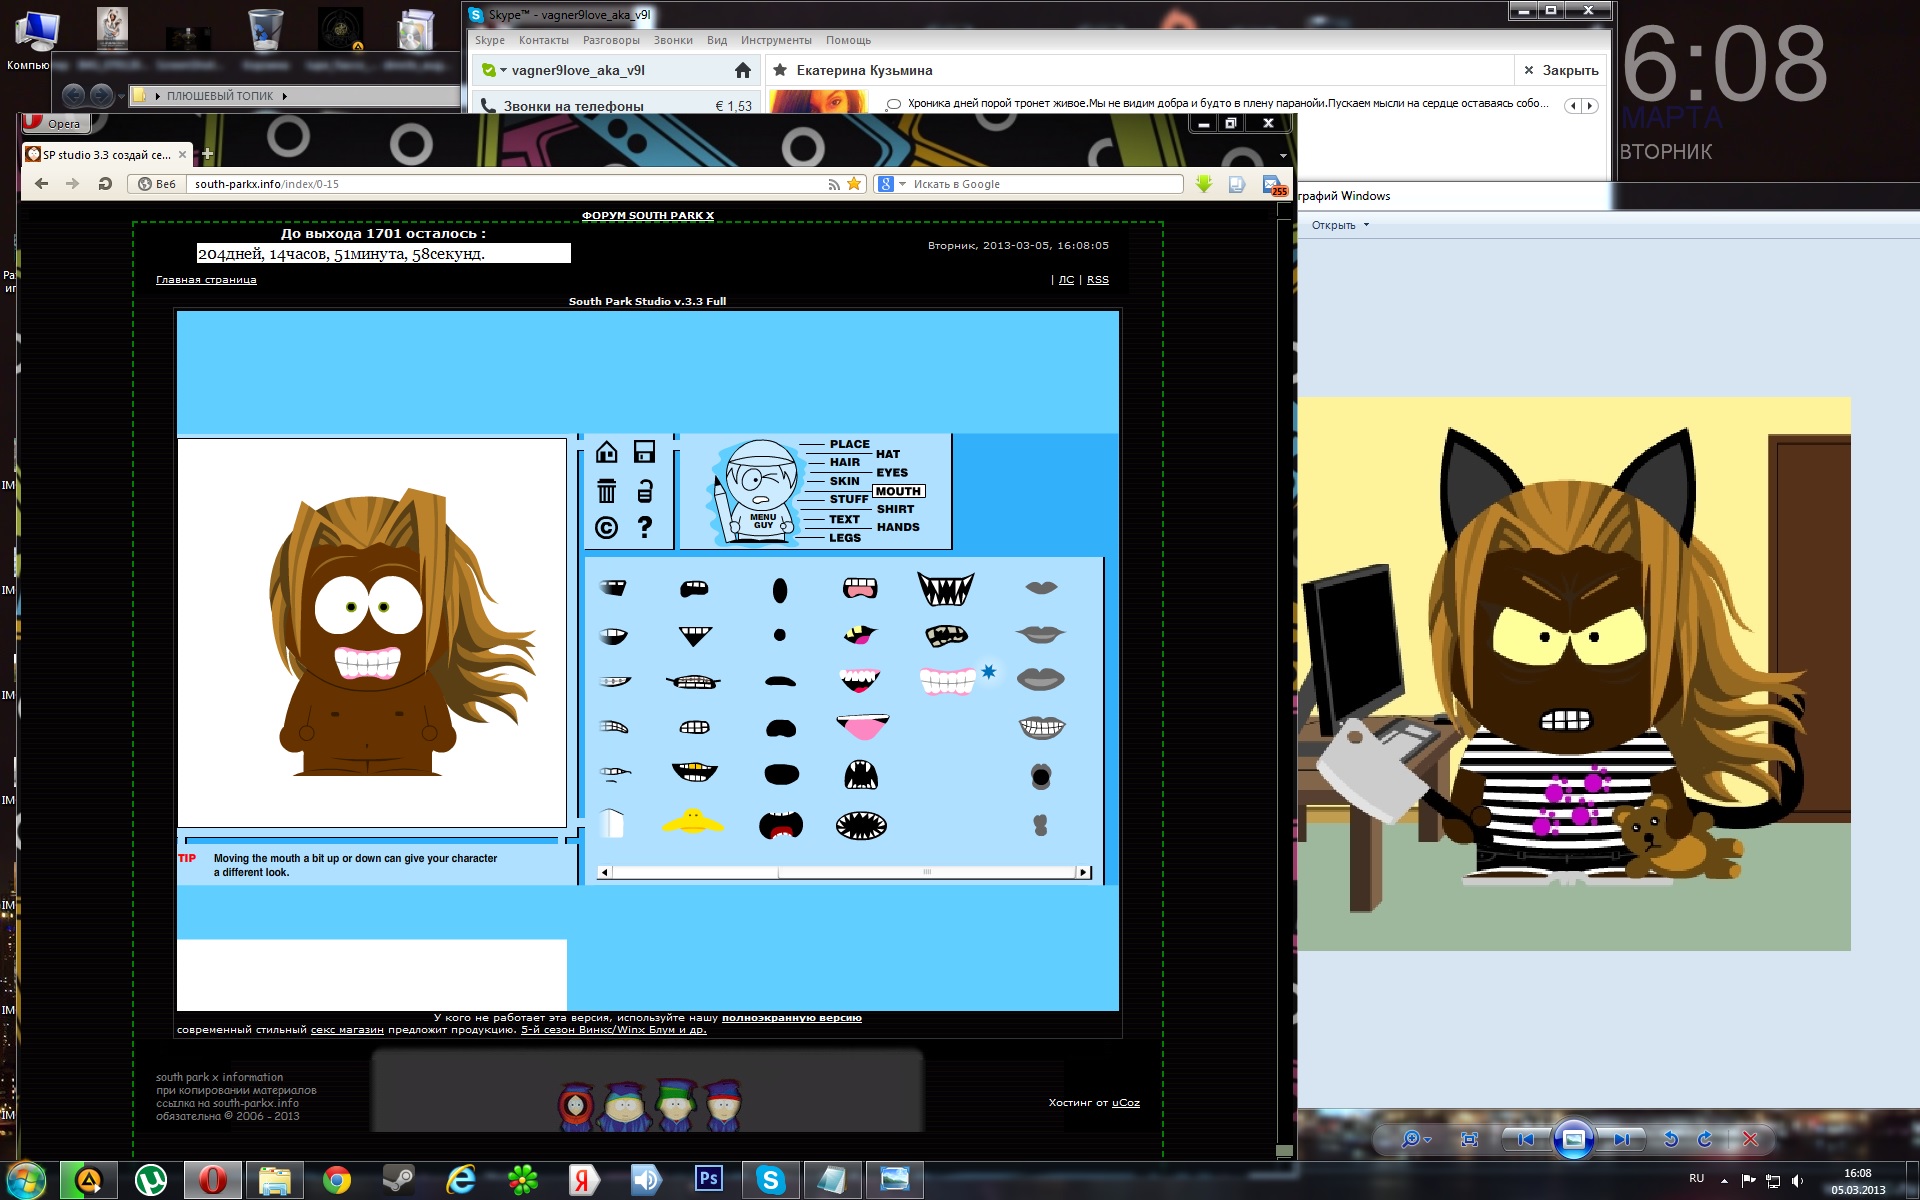Start slideshow in Photo Viewer
Image resolution: width=1920 pixels, height=1200 pixels.
pos(1573,1139)
